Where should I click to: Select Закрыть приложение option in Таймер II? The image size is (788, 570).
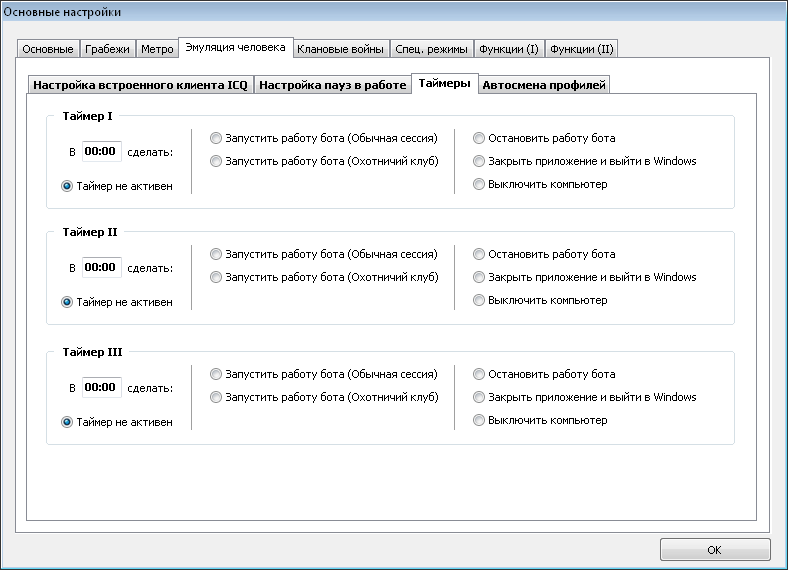585,277
